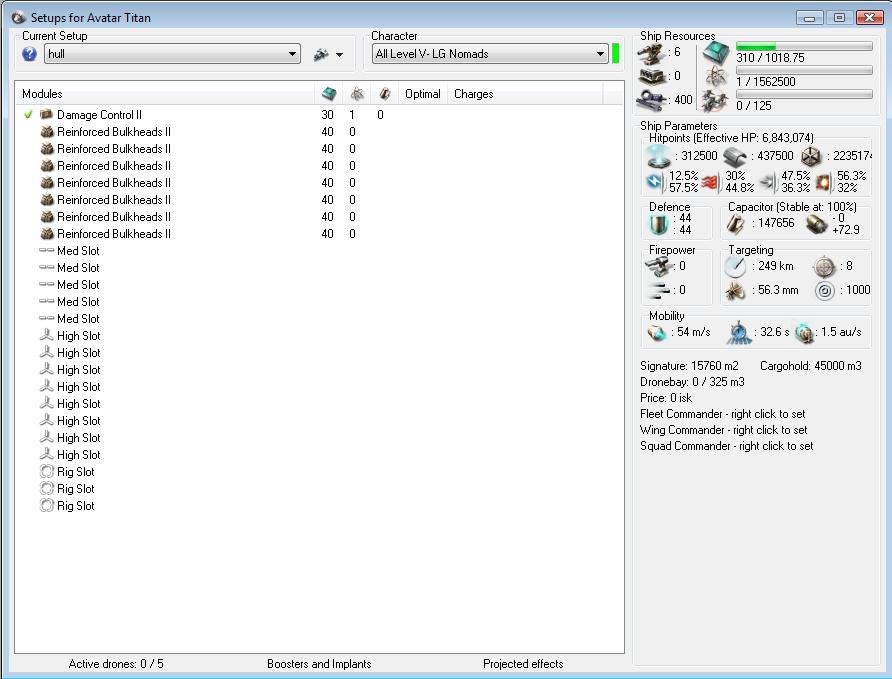Screen dimensions: 892x679
Task: Click the max targets icon showing 8
Action: point(824,267)
